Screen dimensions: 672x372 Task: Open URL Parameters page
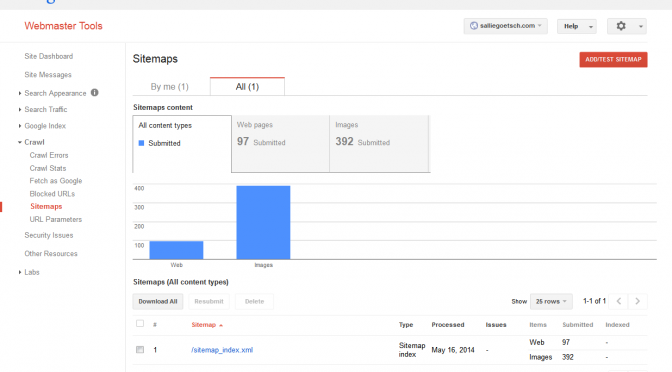[56, 219]
